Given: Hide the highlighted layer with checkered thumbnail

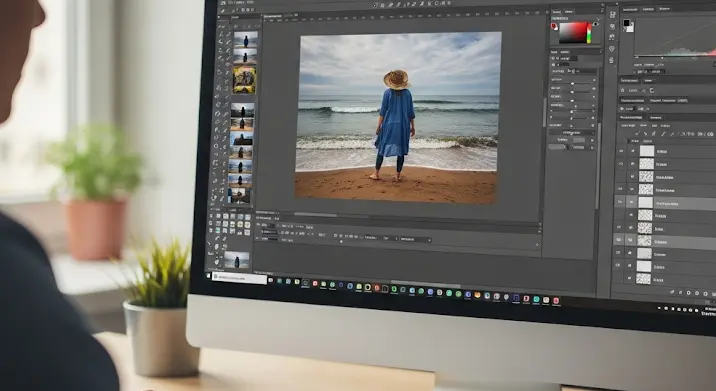Looking at the screenshot, I should point(619,239).
